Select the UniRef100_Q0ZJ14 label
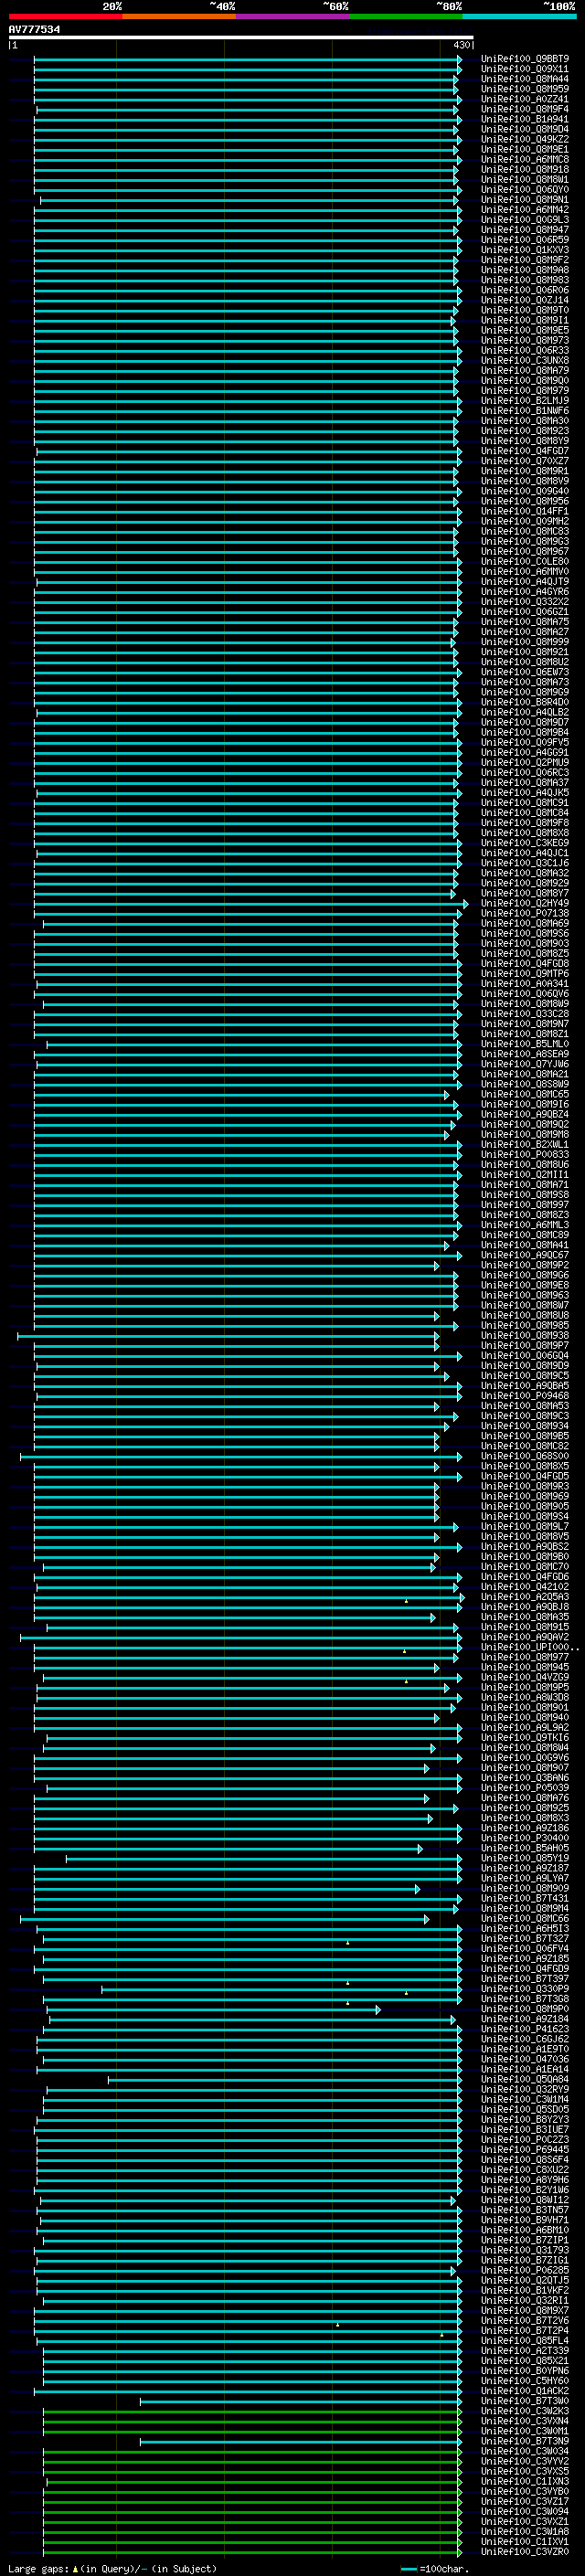 pos(524,300)
